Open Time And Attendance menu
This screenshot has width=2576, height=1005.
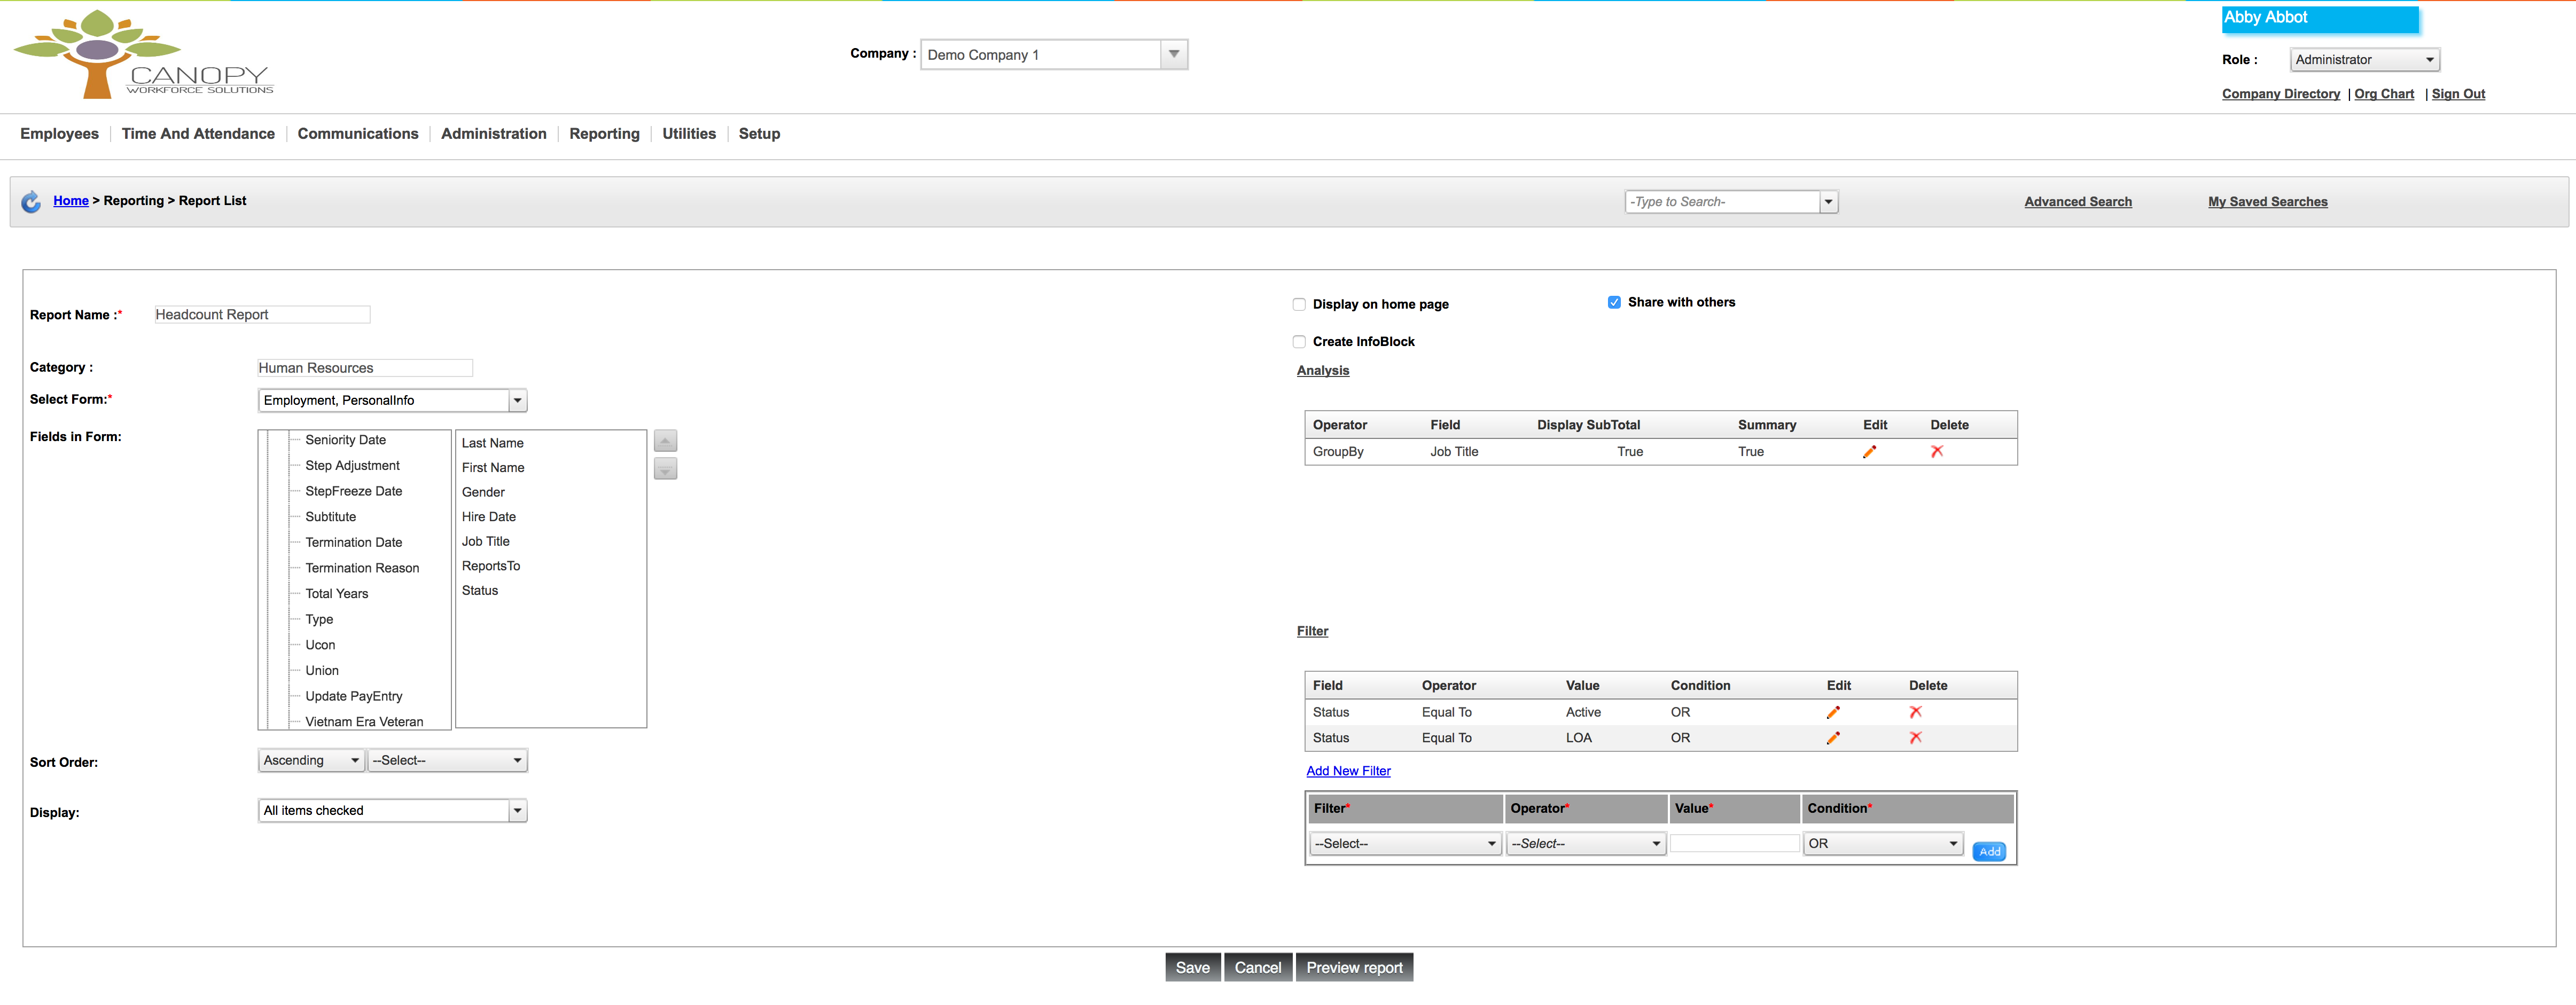[198, 134]
